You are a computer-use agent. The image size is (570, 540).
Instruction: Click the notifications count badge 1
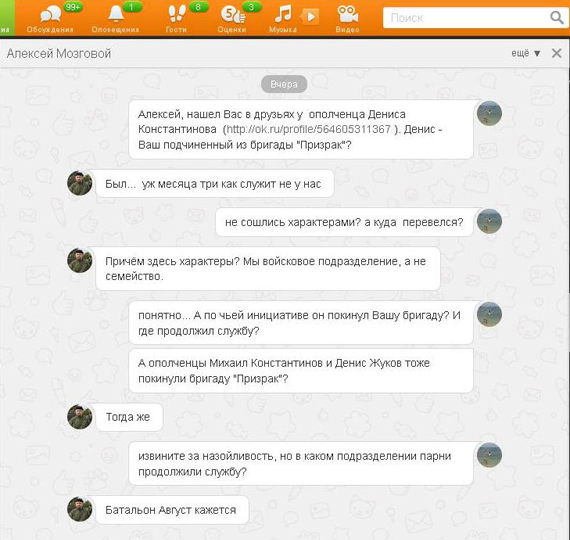(x=132, y=7)
